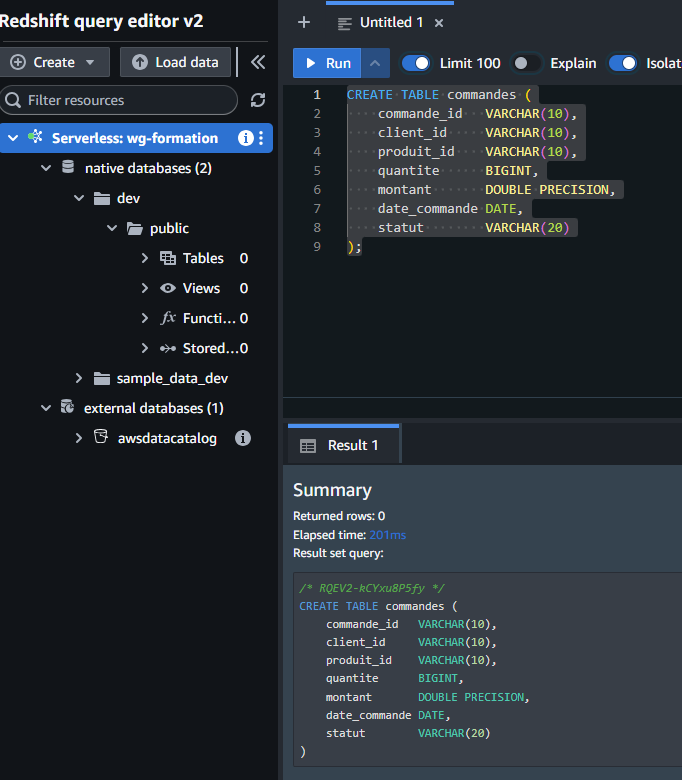Close the Untitled 1 tab
Viewport: 682px width, 780px height.
[439, 23]
